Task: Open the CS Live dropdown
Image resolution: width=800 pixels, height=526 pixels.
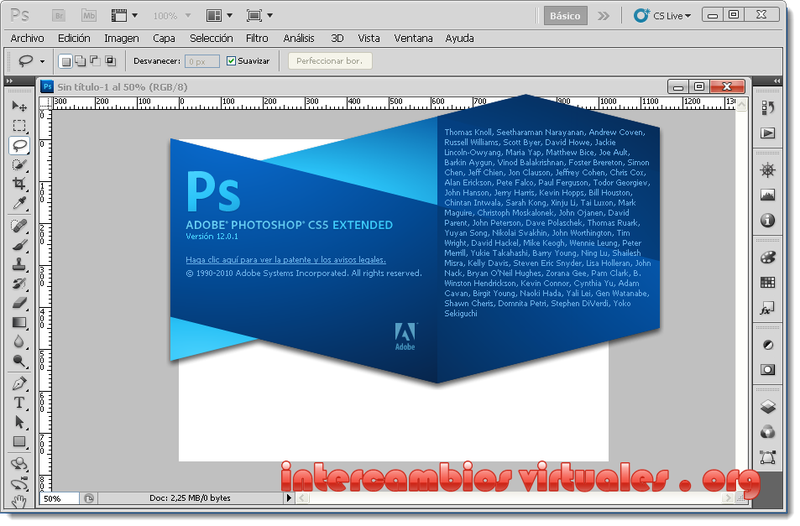Action: click(662, 16)
